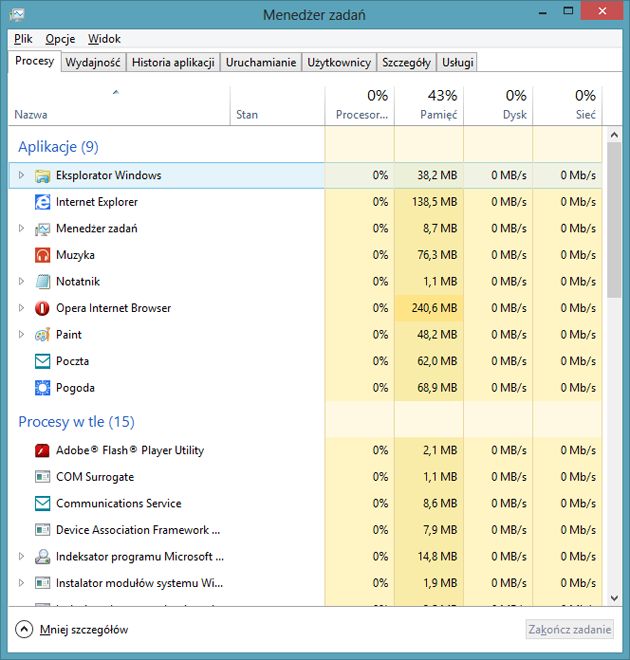
Task: Click the 14,8 MB memory value
Action: (437, 556)
